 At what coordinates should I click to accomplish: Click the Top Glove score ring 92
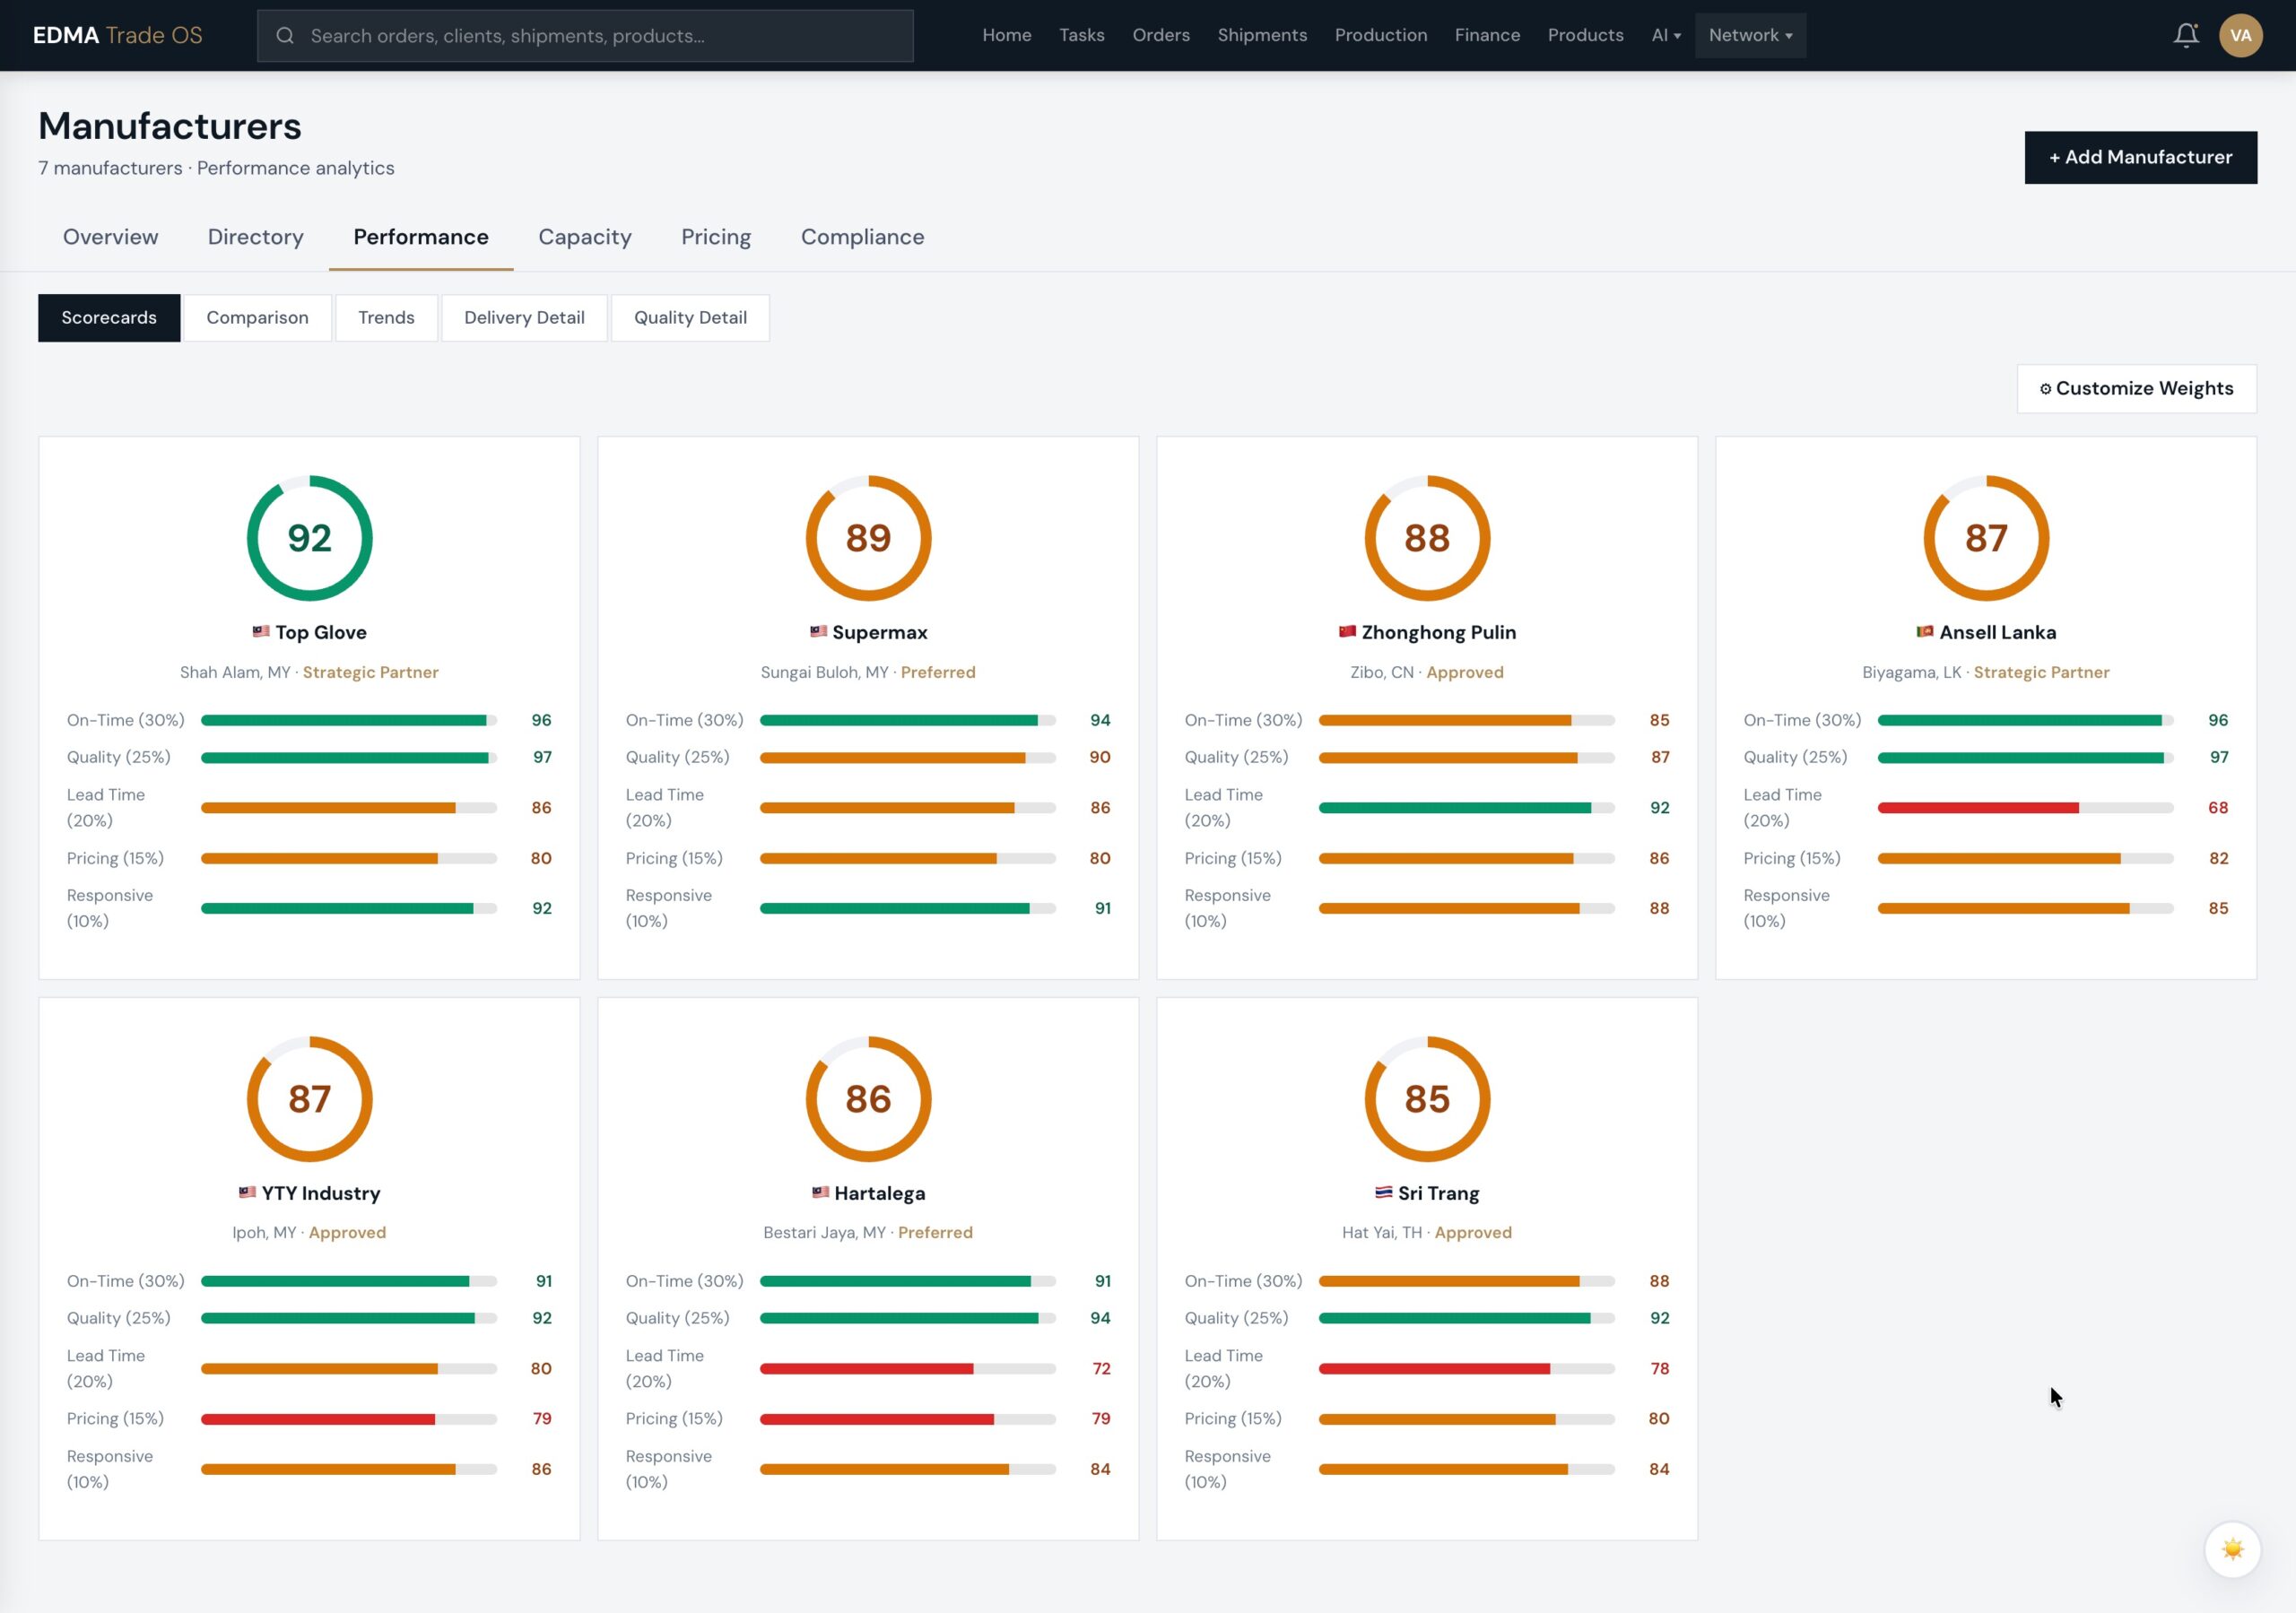[x=309, y=538]
